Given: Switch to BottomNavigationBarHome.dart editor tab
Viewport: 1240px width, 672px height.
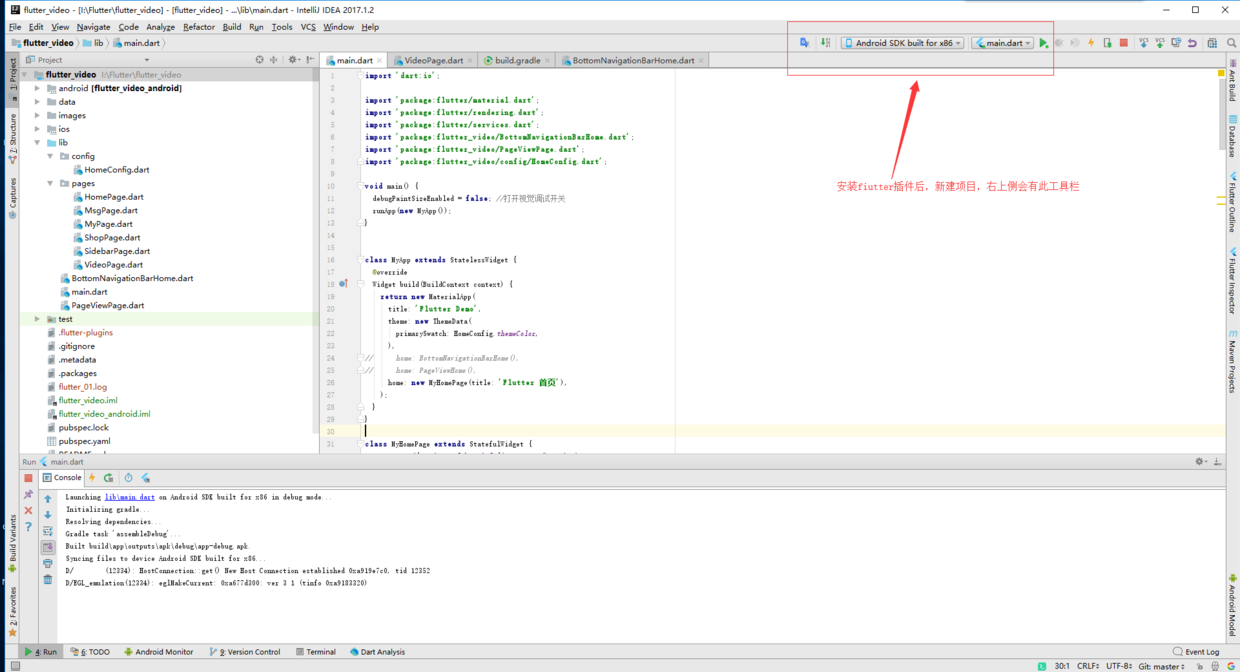Looking at the screenshot, I should [633, 60].
